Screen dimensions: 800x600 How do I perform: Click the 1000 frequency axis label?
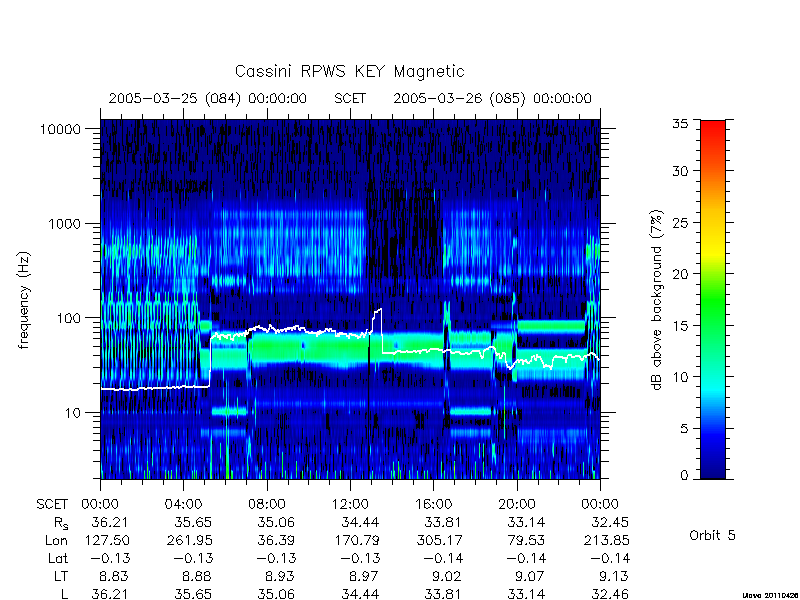[64, 224]
